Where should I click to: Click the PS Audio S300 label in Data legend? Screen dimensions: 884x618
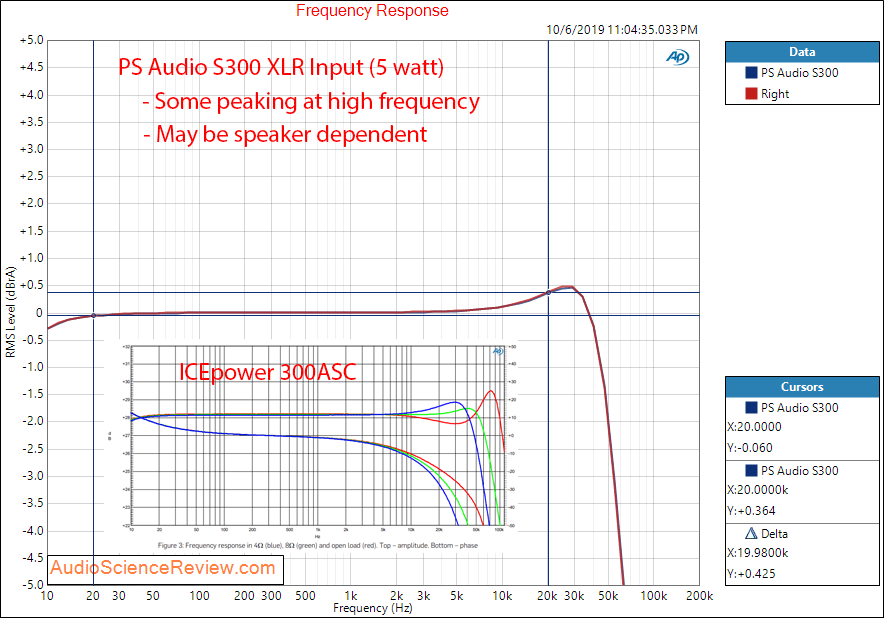tap(799, 73)
